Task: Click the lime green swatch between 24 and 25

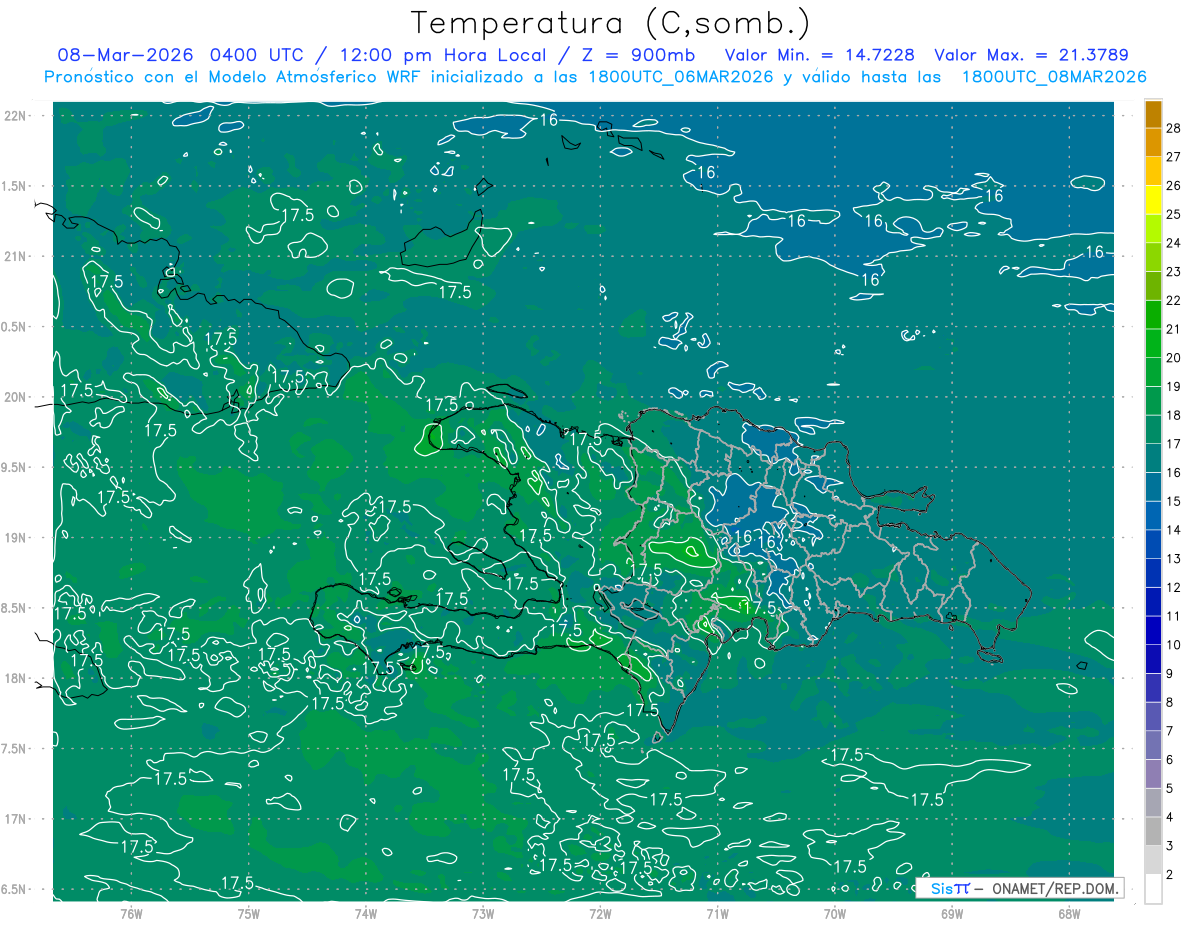Action: [1153, 229]
